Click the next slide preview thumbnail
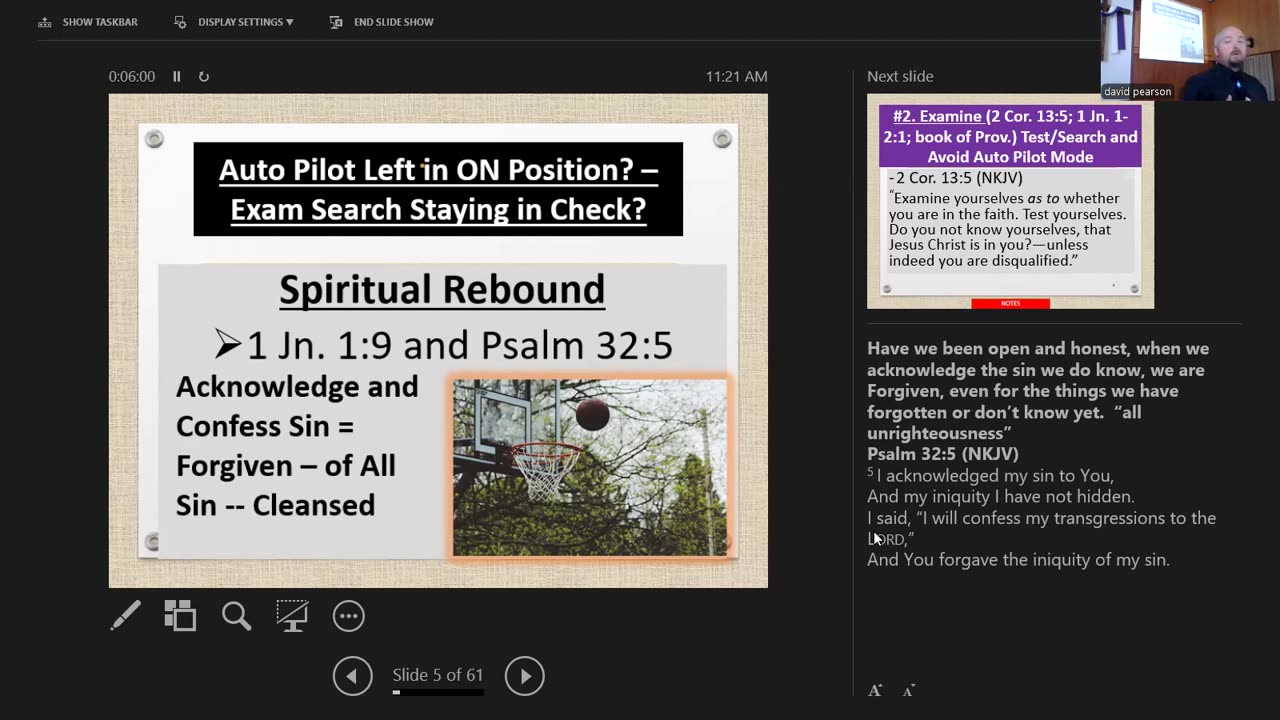 point(1010,201)
